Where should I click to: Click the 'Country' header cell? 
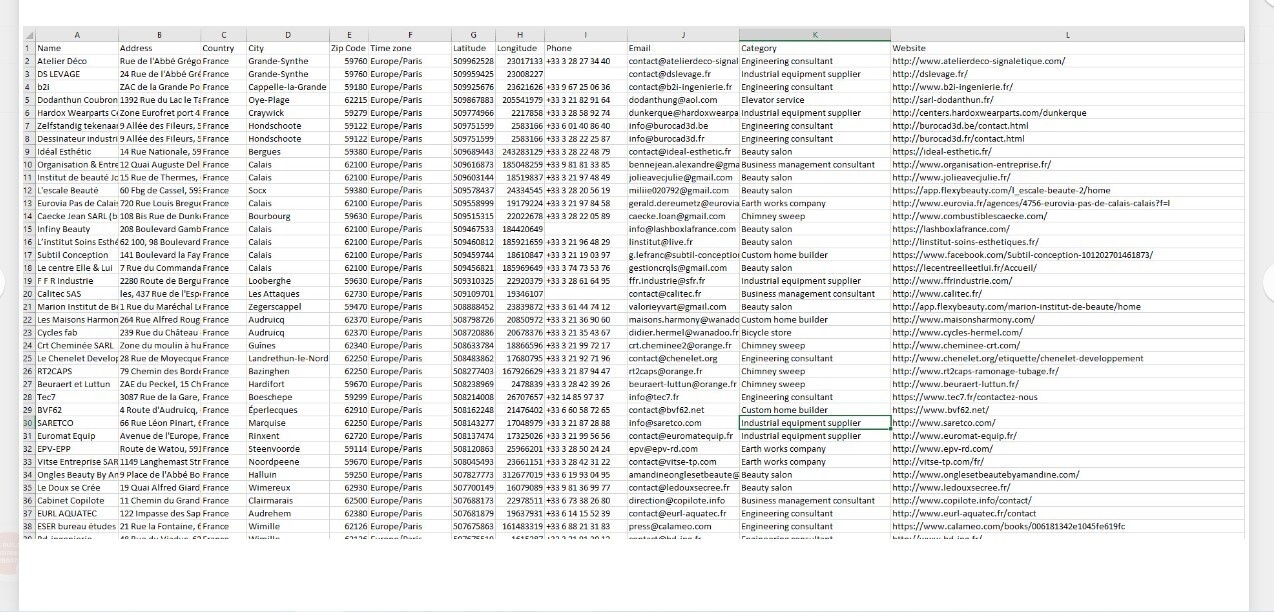[x=223, y=48]
